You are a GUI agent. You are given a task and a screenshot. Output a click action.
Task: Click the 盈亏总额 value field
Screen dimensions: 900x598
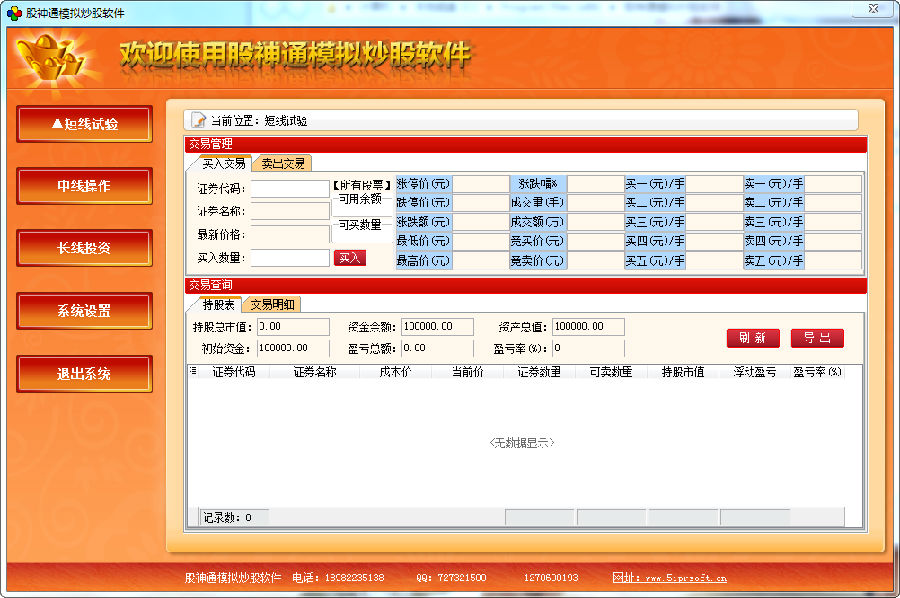pos(437,348)
